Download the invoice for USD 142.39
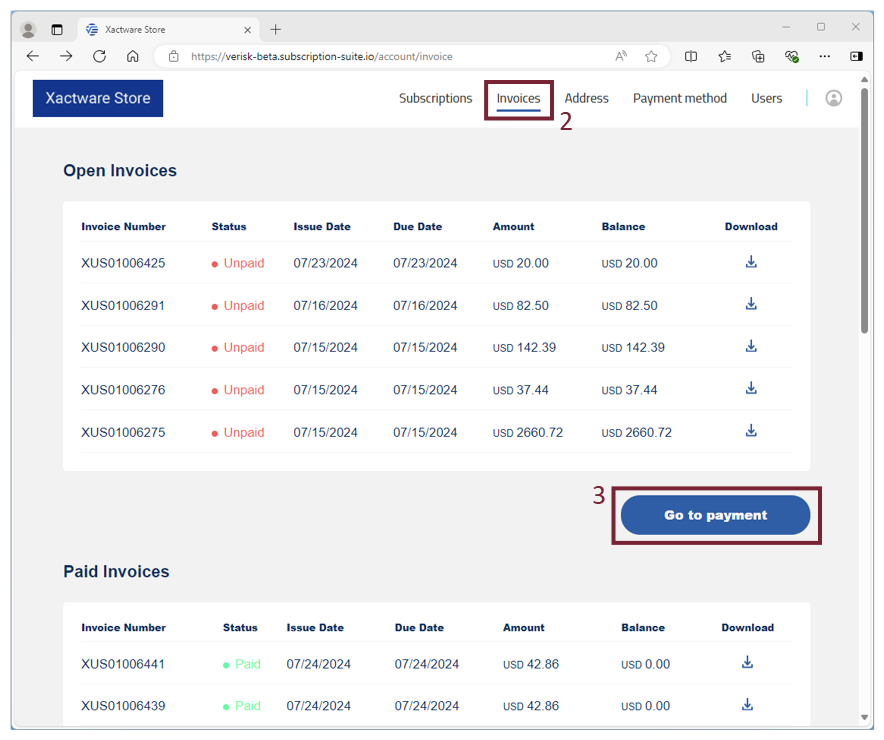Screen dimensions: 884x740 (751, 347)
